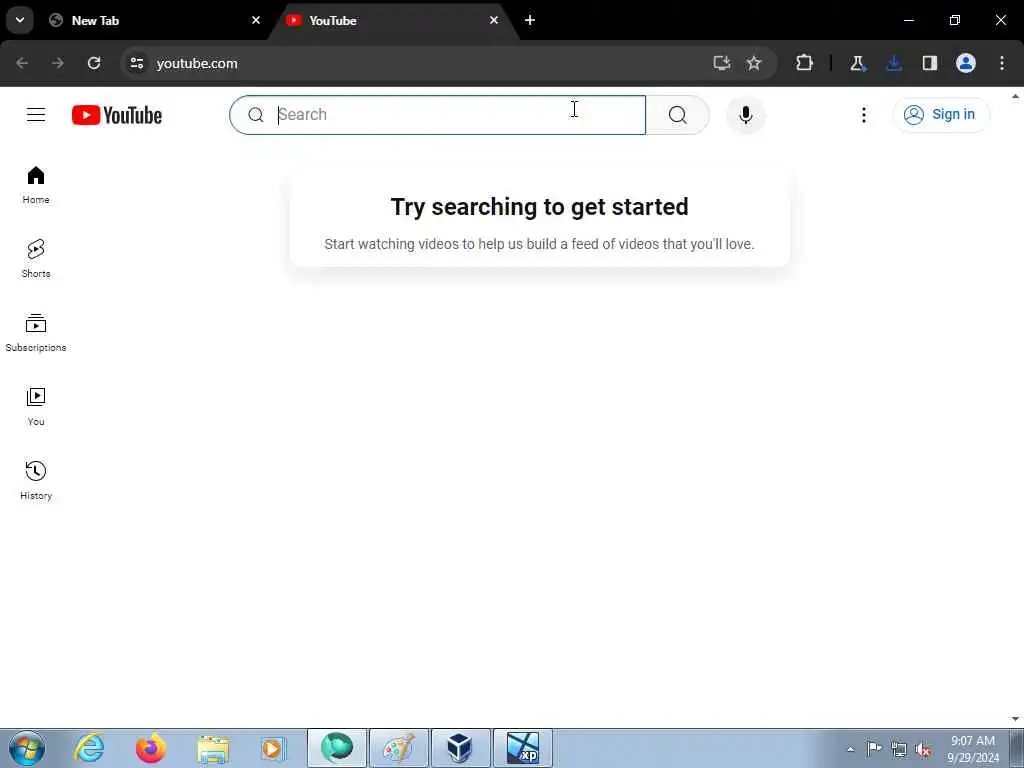1024x768 pixels.
Task: Show hidden system tray icons
Action: click(x=850, y=749)
